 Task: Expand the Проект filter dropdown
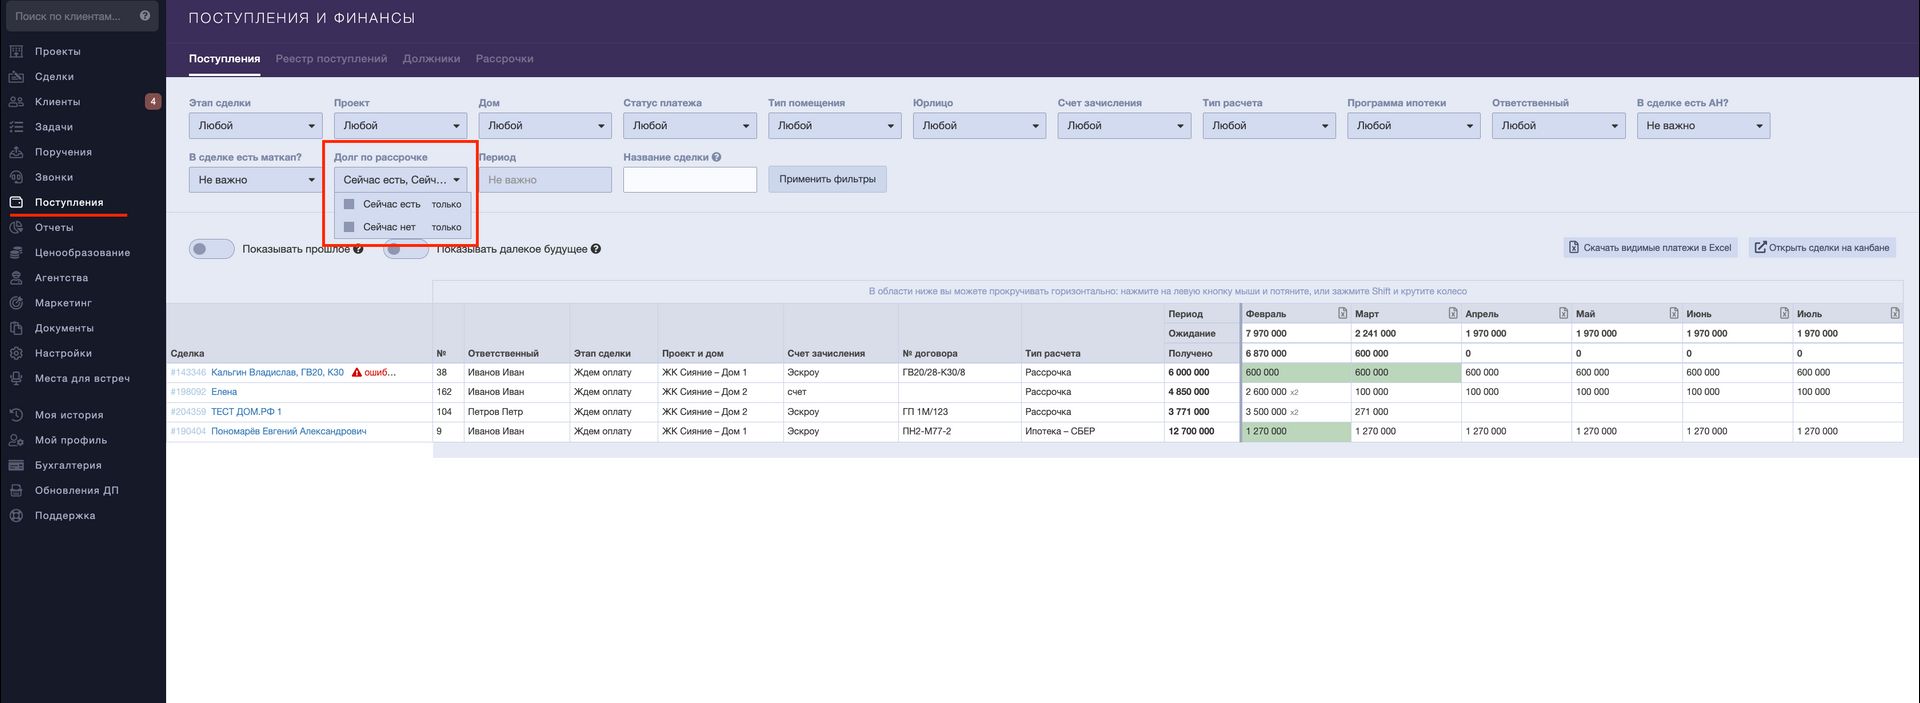click(x=400, y=125)
